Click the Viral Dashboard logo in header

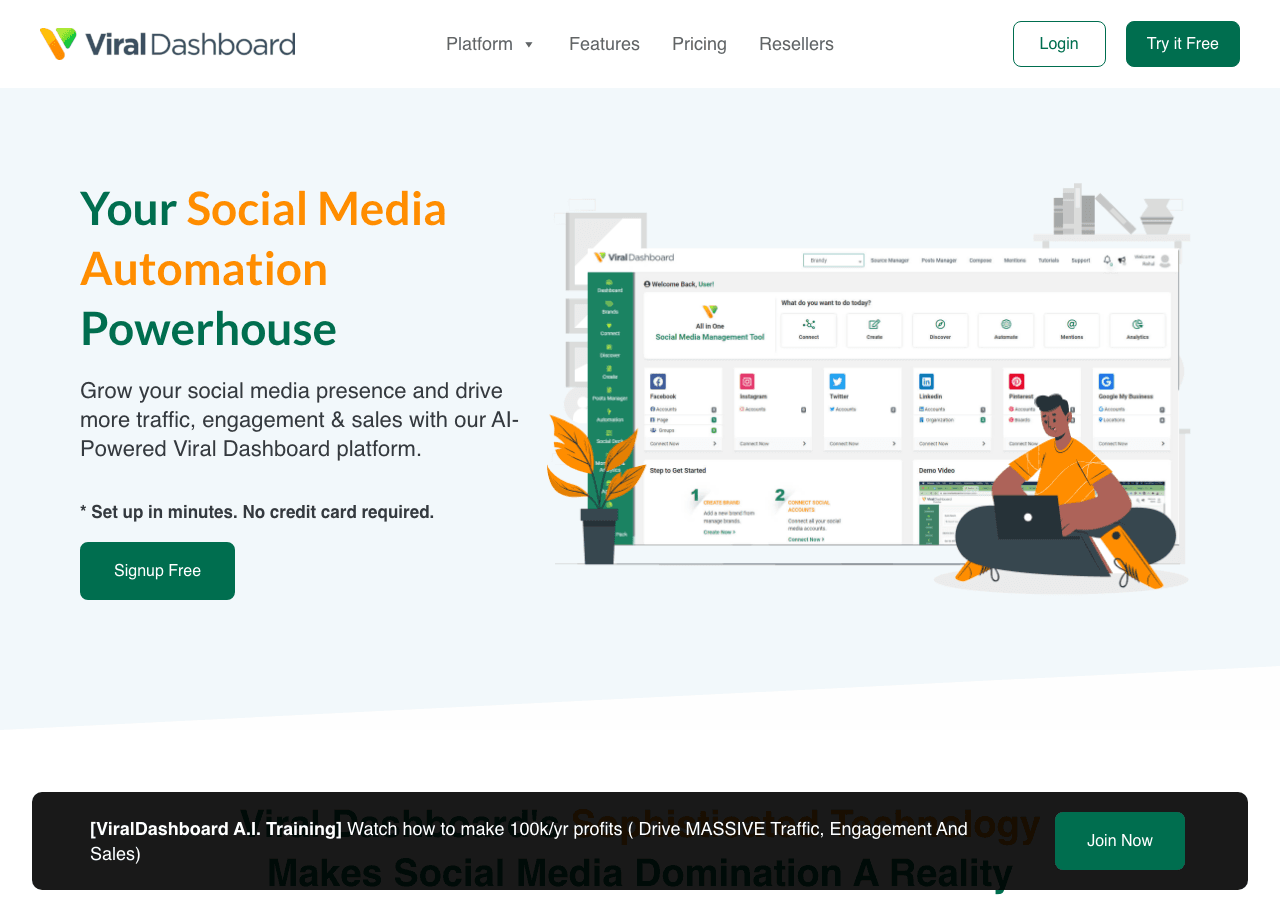pyautogui.click(x=168, y=44)
